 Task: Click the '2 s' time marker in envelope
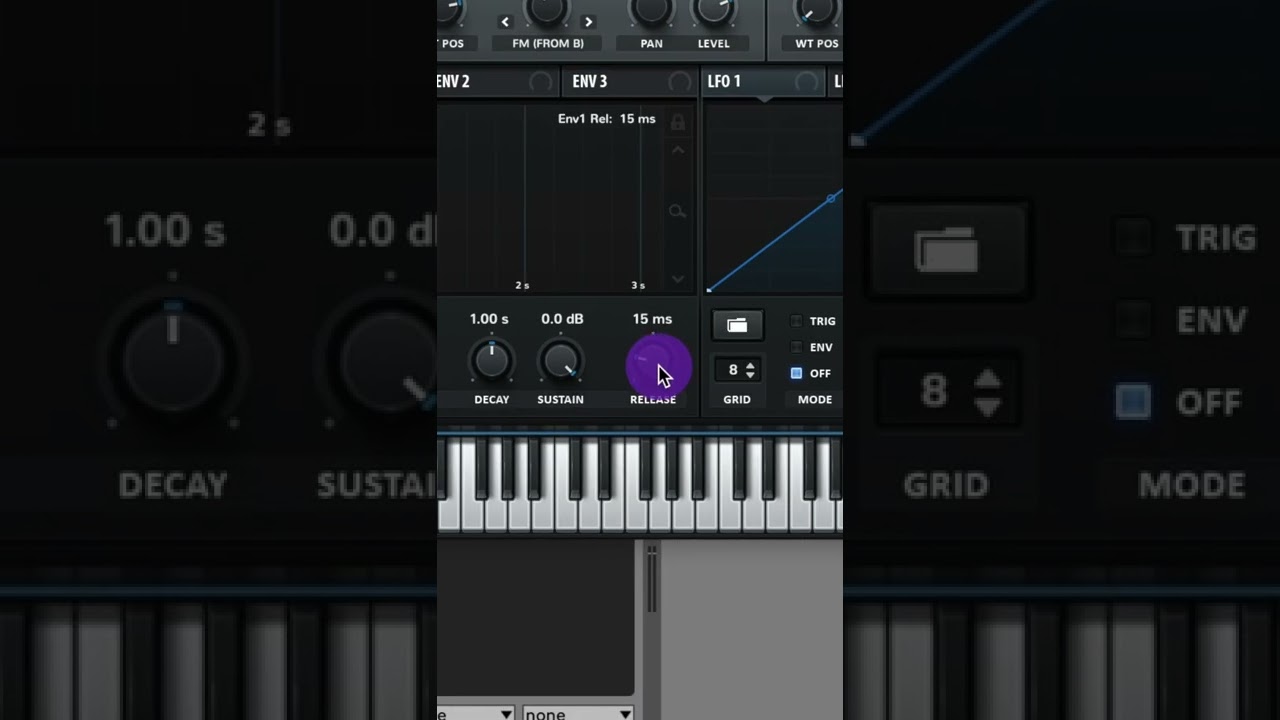[x=522, y=285]
